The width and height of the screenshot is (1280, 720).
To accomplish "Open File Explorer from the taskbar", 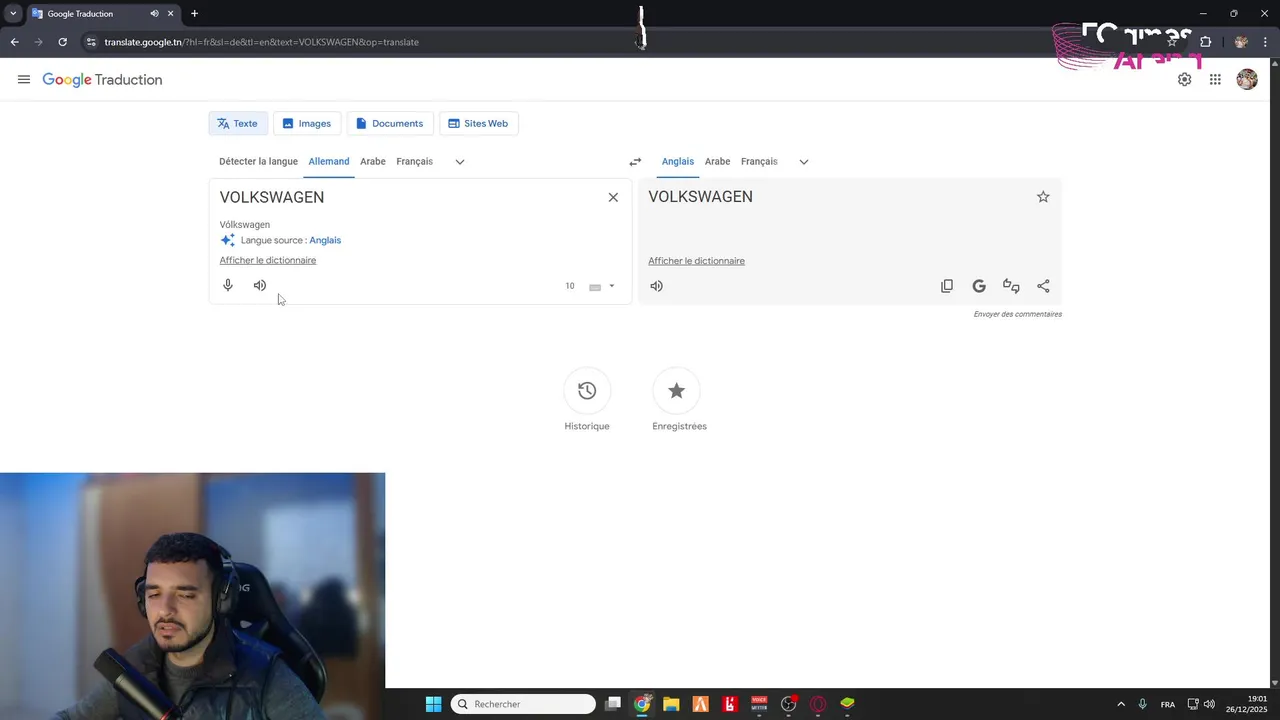I will [x=671, y=704].
